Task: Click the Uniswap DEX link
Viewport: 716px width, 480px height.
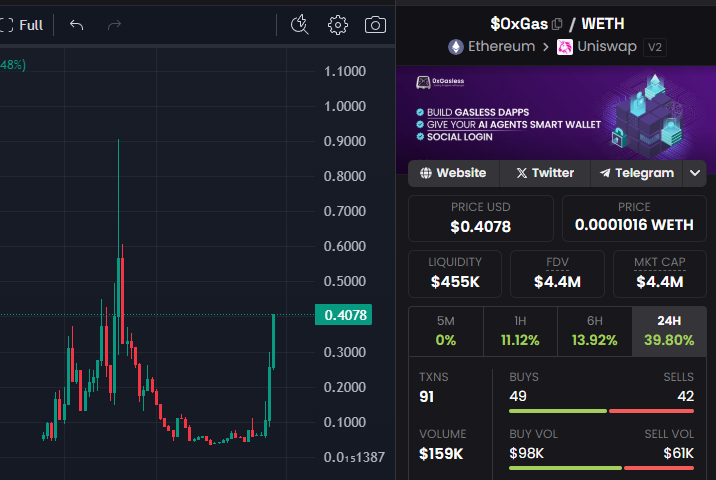Action: [x=606, y=47]
